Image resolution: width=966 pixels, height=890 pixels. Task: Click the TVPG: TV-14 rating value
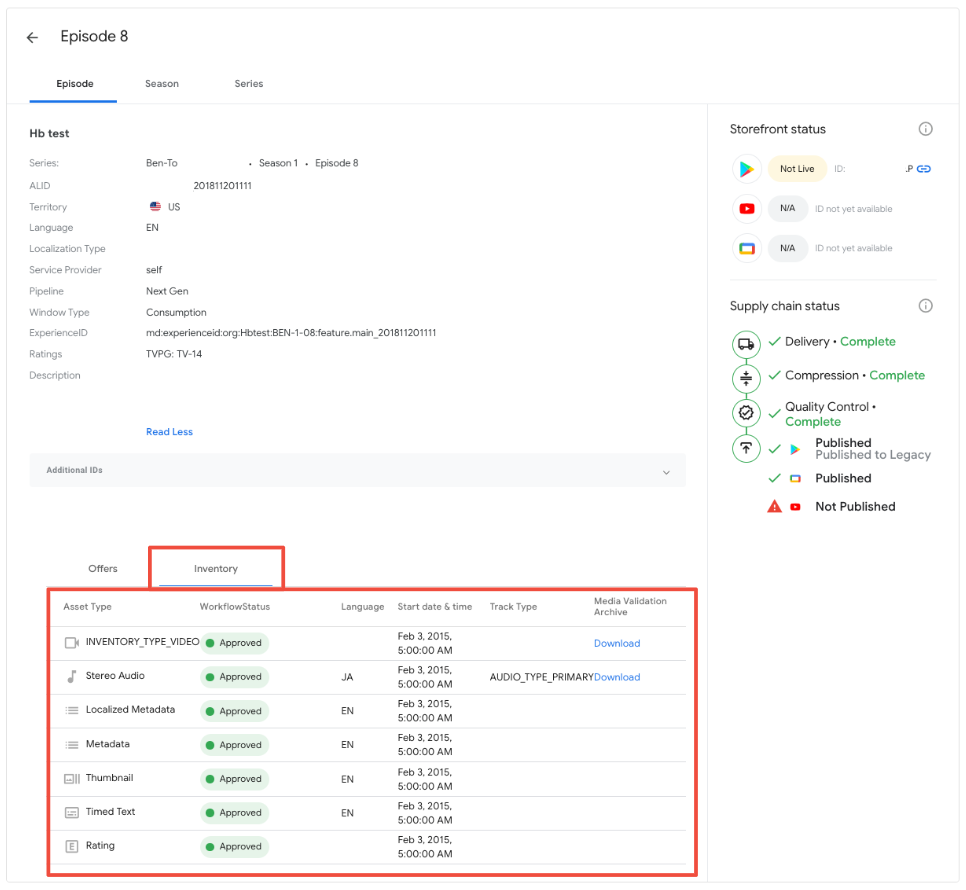point(174,354)
